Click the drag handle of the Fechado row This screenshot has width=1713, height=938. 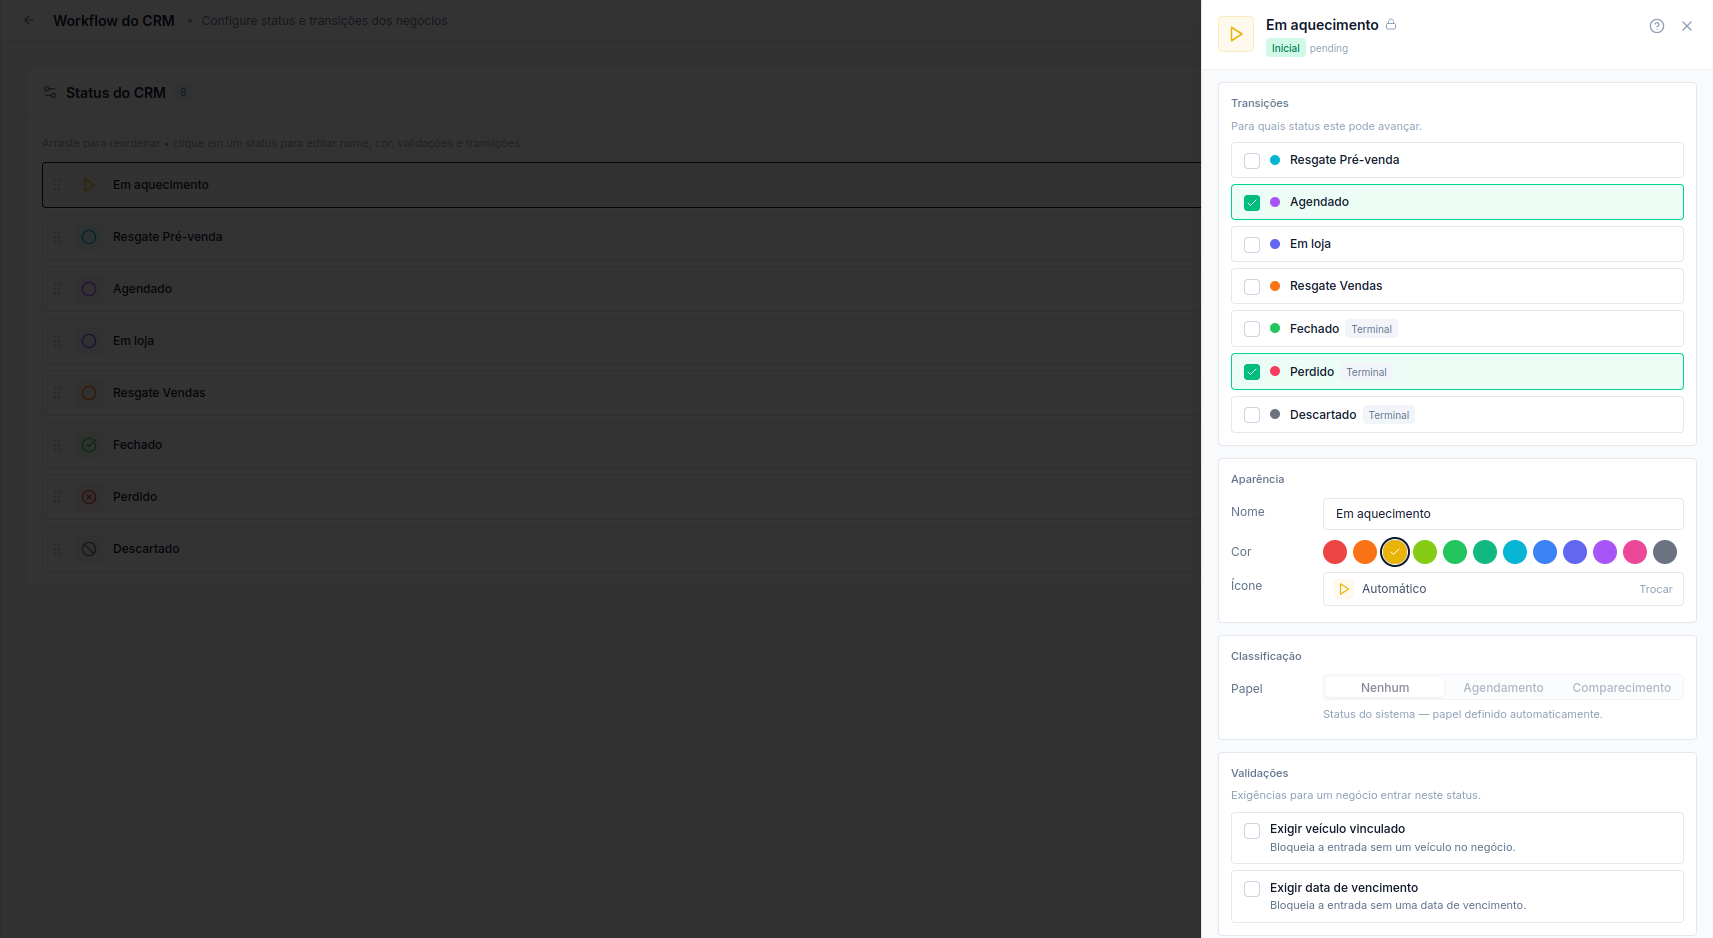pos(57,445)
